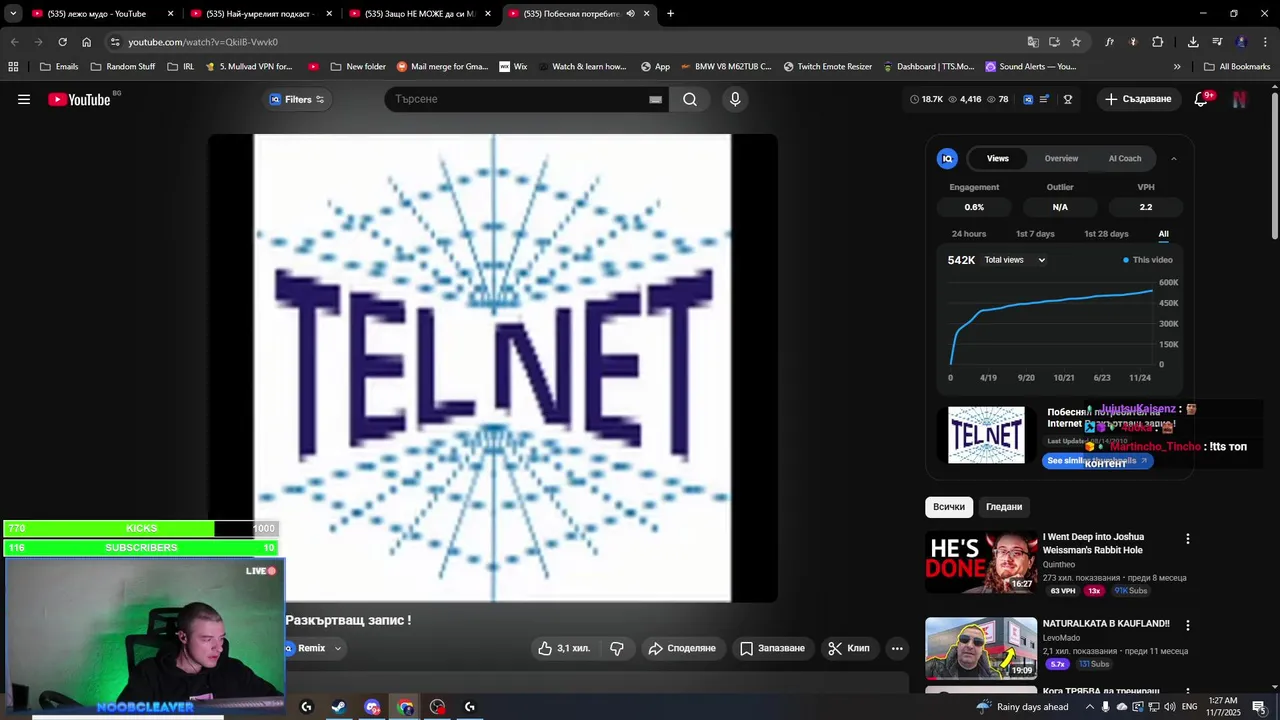Click the address bar URL

click(203, 42)
